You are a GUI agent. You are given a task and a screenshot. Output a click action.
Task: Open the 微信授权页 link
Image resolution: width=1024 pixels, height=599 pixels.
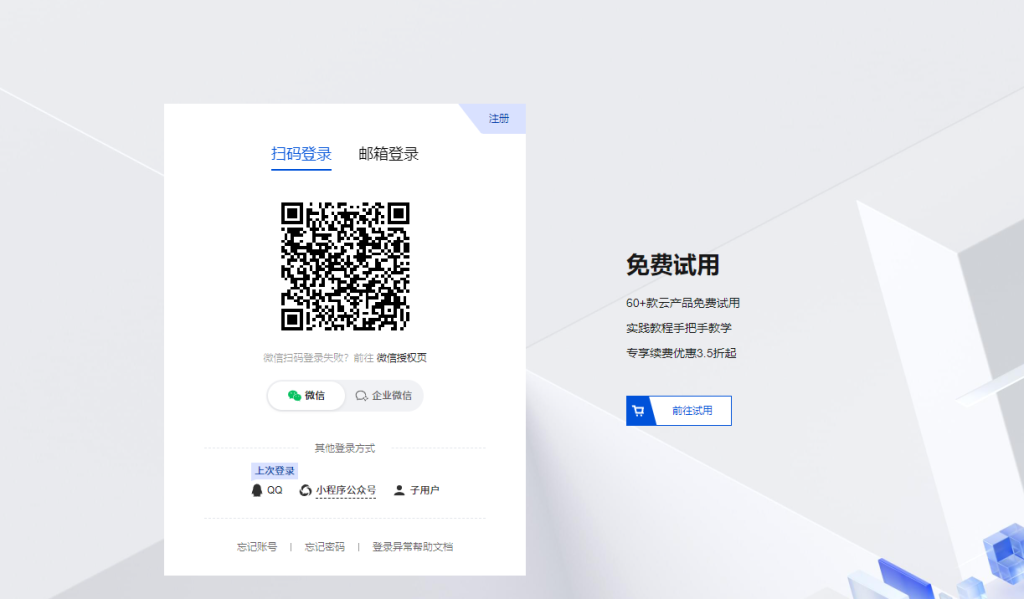[x=402, y=358]
